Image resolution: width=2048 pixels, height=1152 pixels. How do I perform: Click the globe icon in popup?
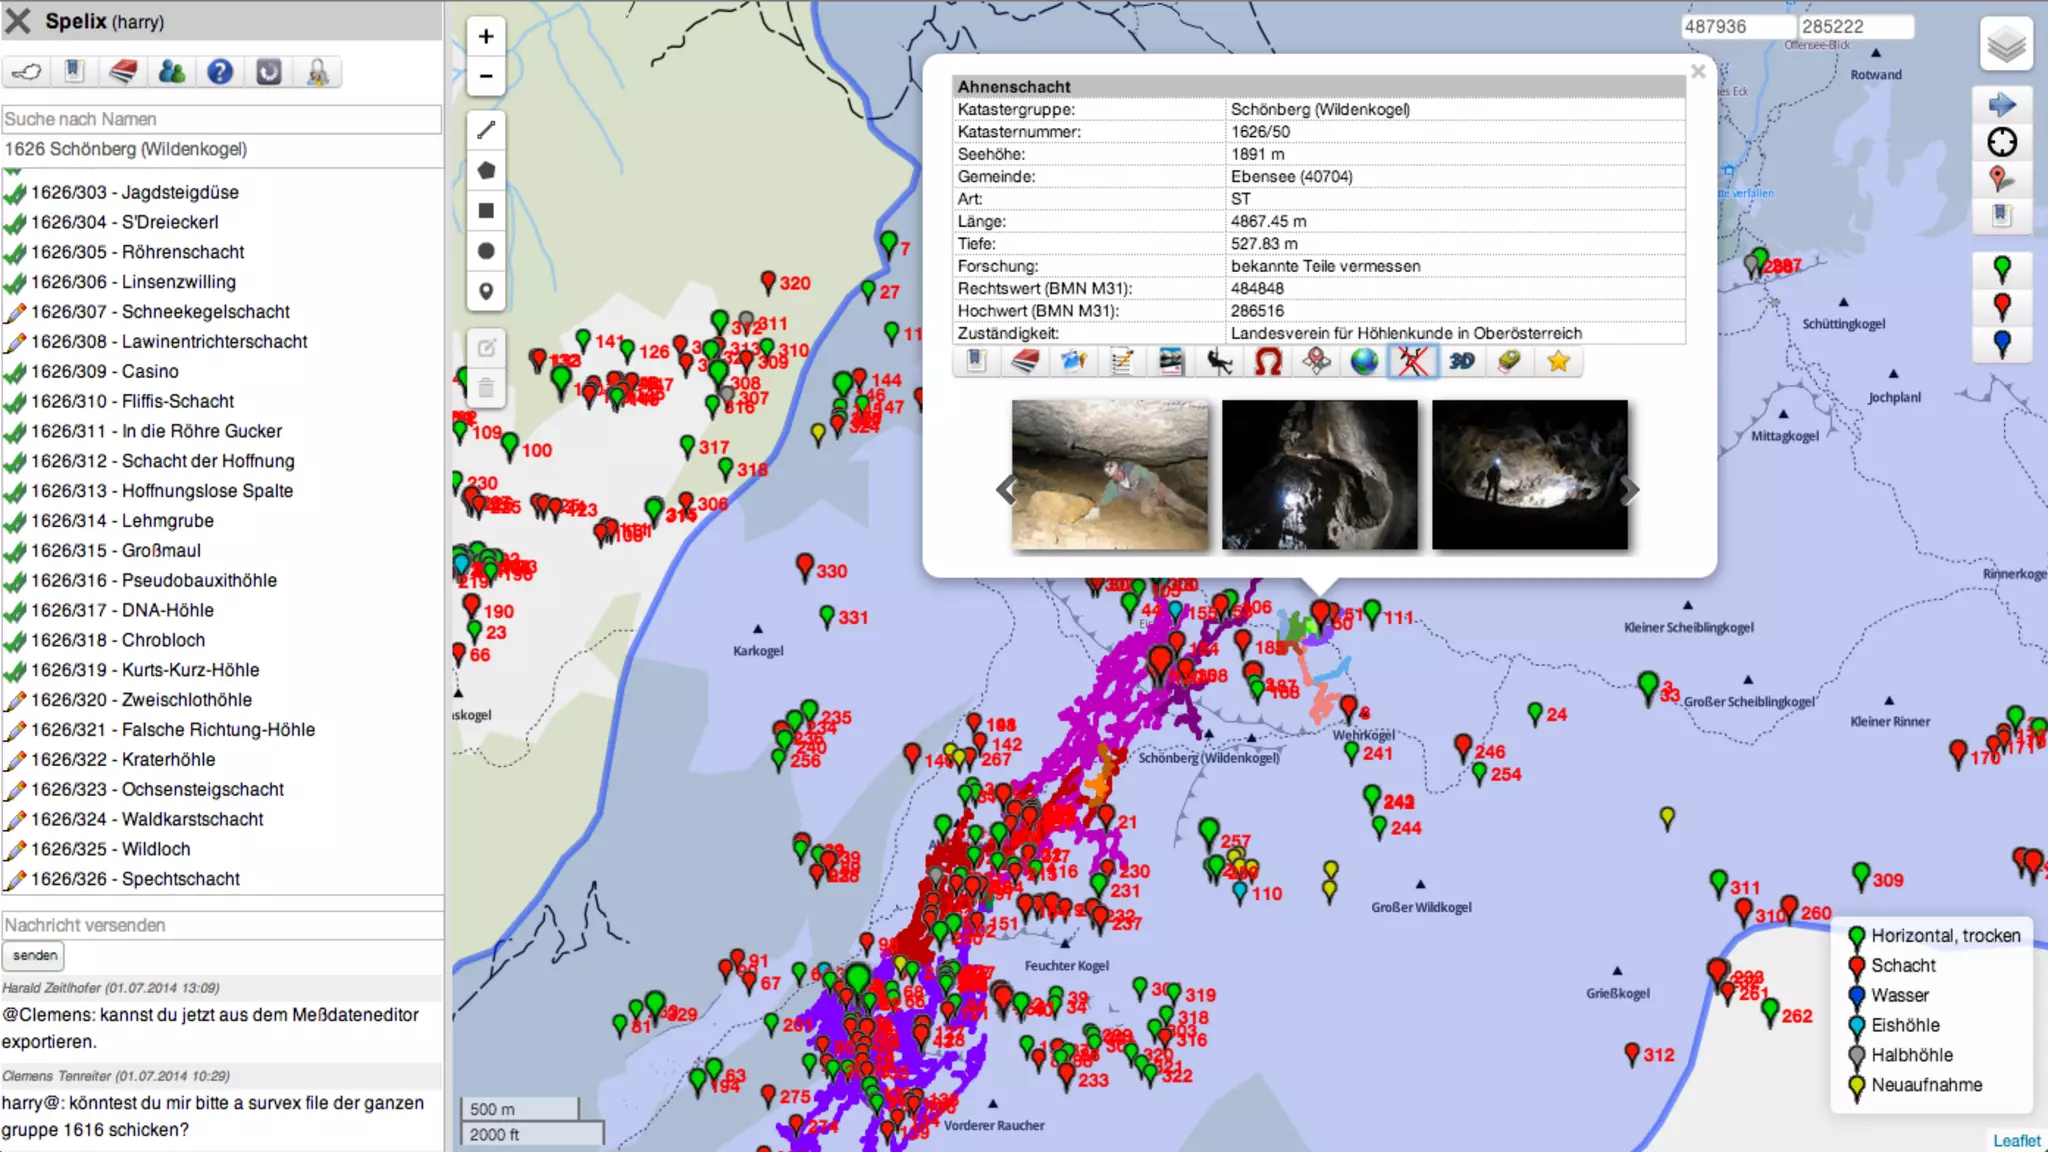click(1365, 361)
